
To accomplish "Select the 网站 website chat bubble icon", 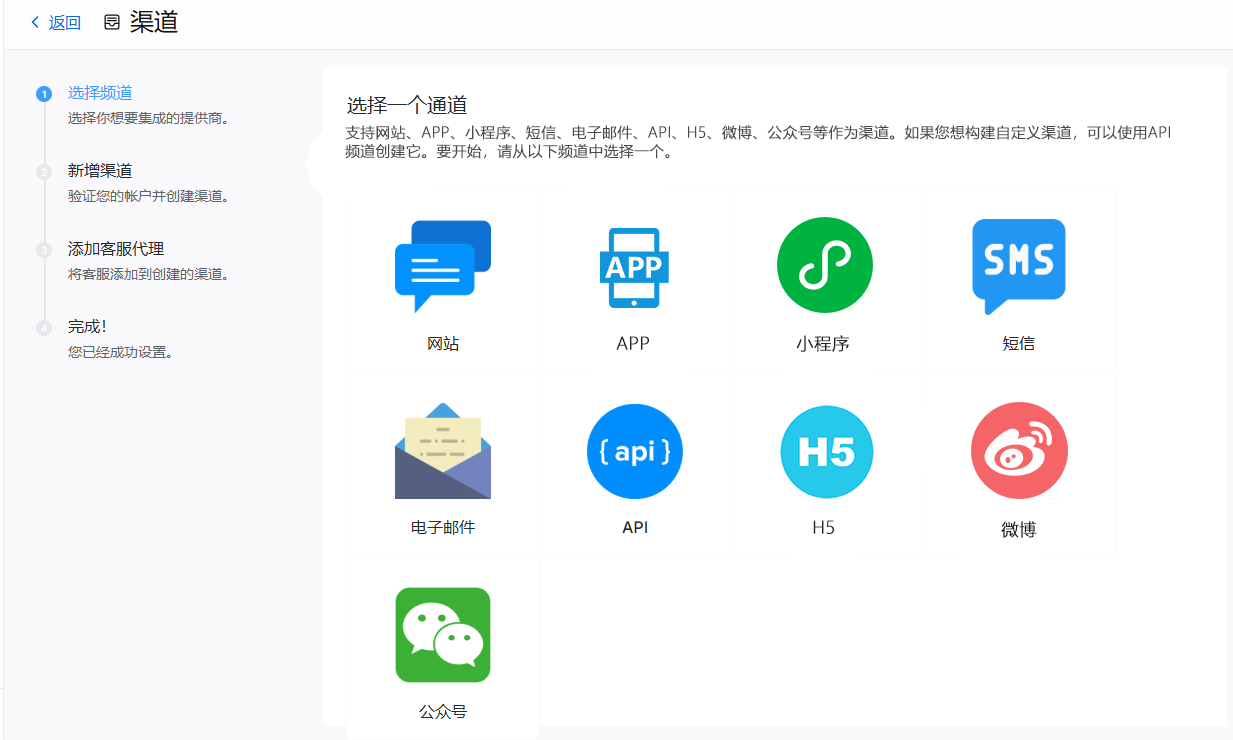I will 443,266.
